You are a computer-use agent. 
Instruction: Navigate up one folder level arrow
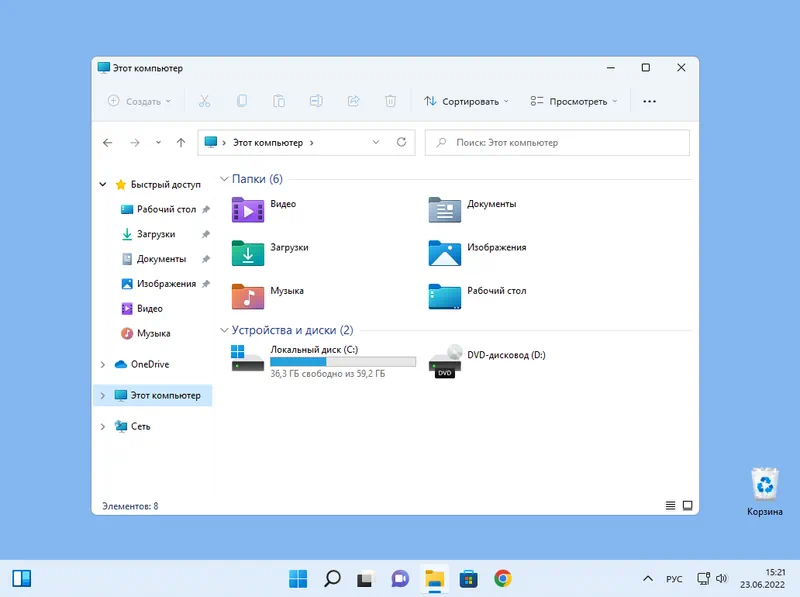click(181, 143)
